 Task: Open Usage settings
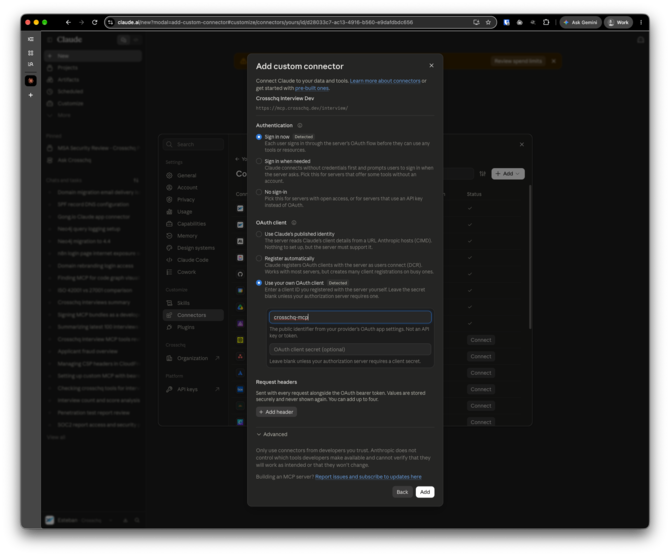coord(185,212)
